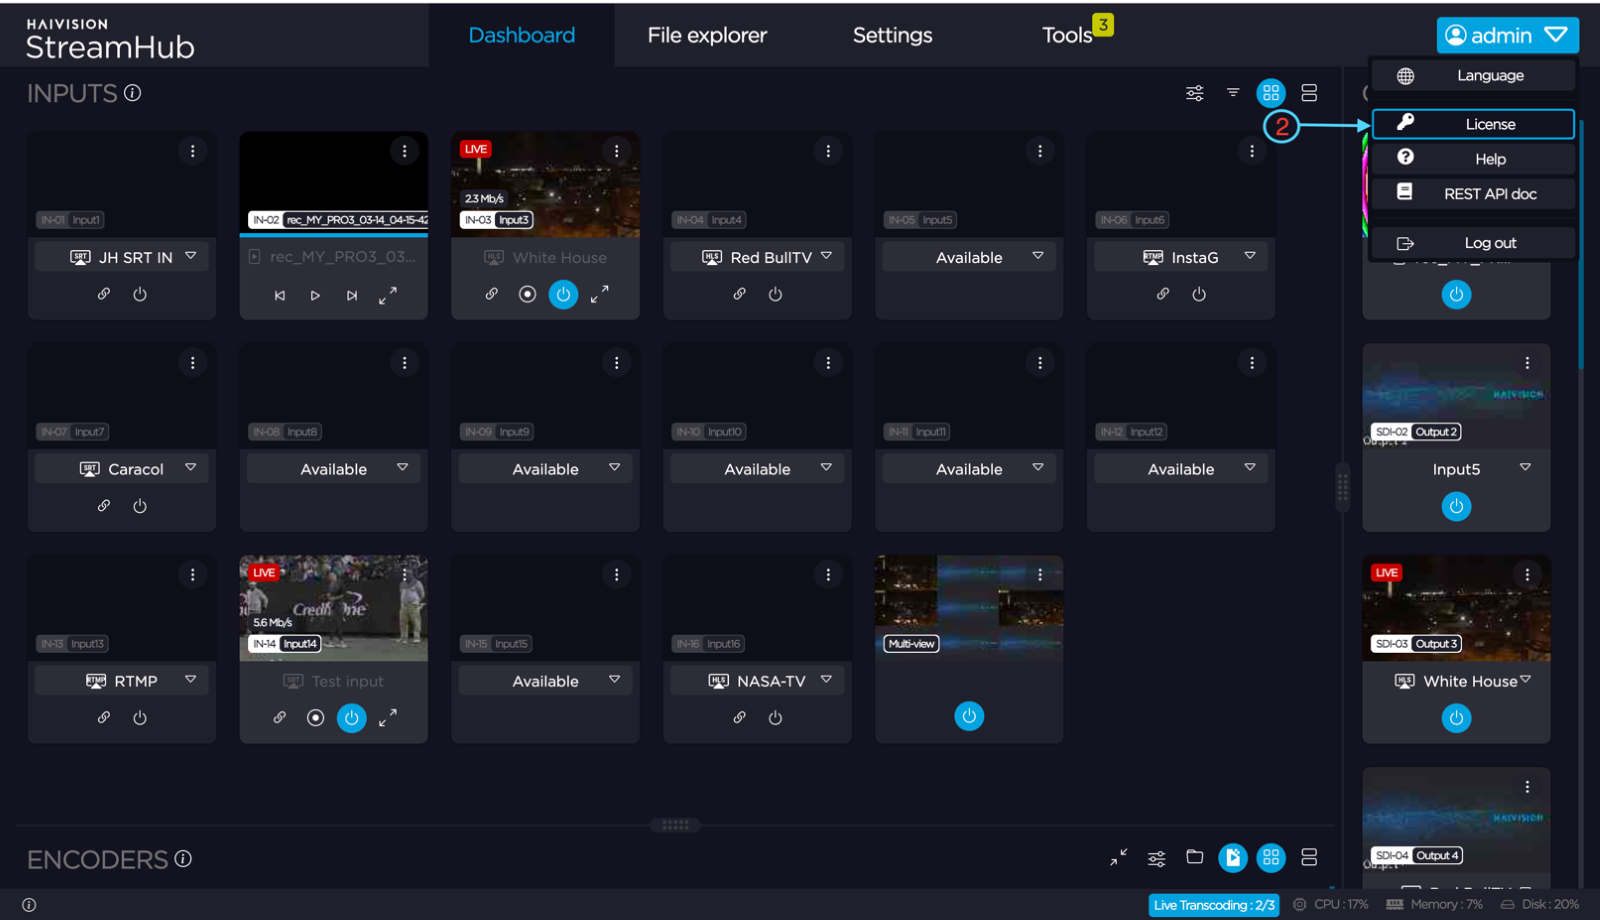Turn off the White House input power
The width and height of the screenshot is (1600, 920).
pos(563,294)
